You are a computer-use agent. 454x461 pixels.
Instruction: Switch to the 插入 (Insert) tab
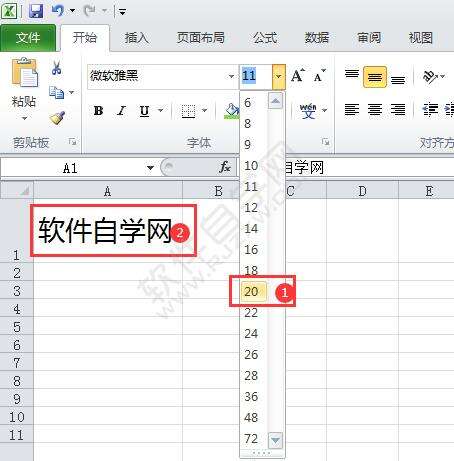137,38
